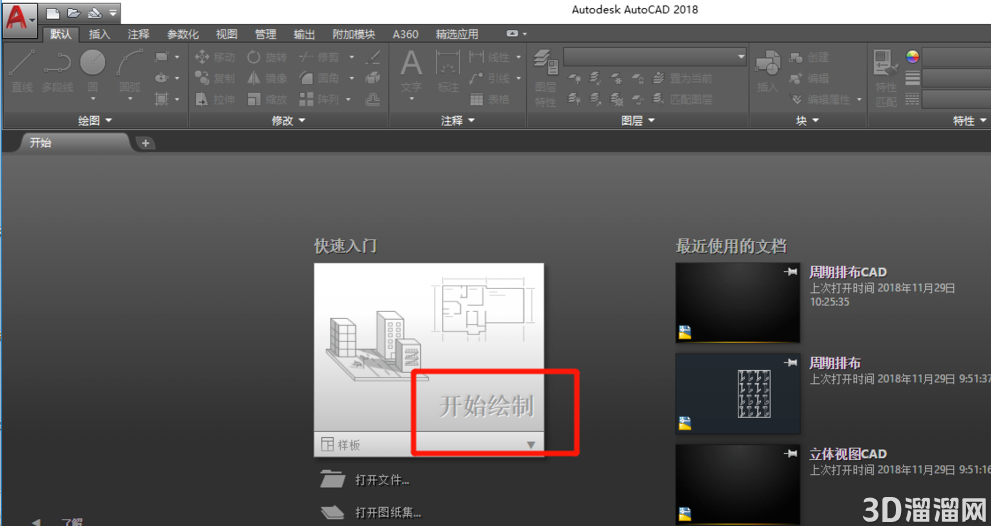Select the Text (文字) annotation tool
The width and height of the screenshot is (991, 526).
[411, 71]
